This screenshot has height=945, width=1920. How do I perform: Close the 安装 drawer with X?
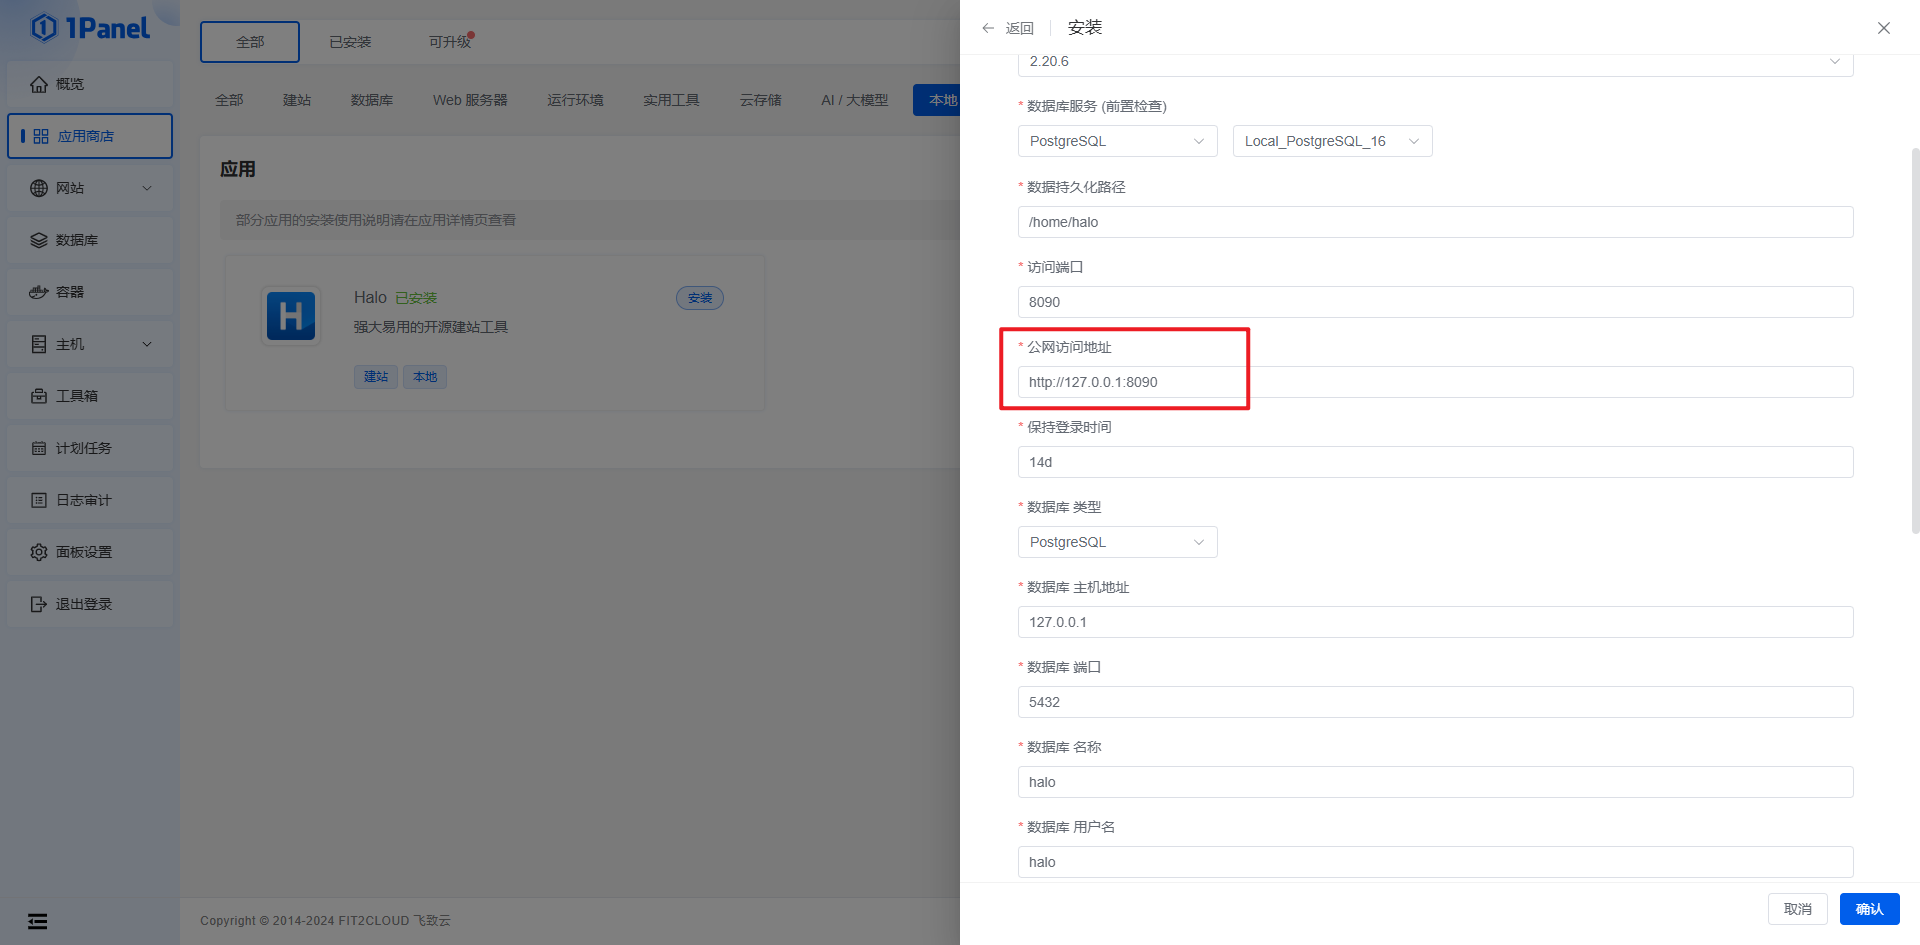(x=1884, y=28)
